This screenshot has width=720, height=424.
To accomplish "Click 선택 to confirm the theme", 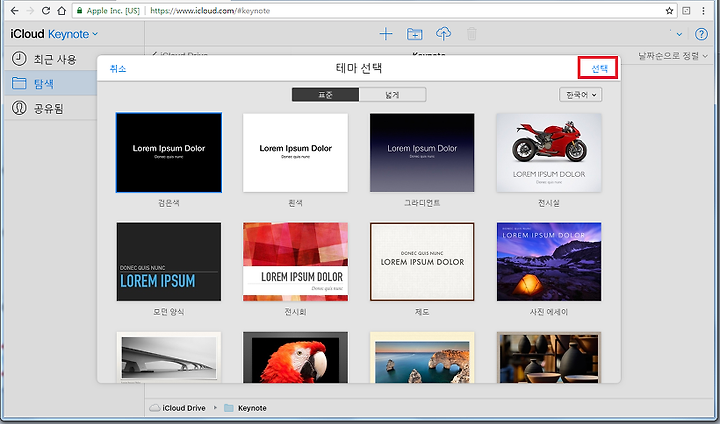I will pos(599,68).
